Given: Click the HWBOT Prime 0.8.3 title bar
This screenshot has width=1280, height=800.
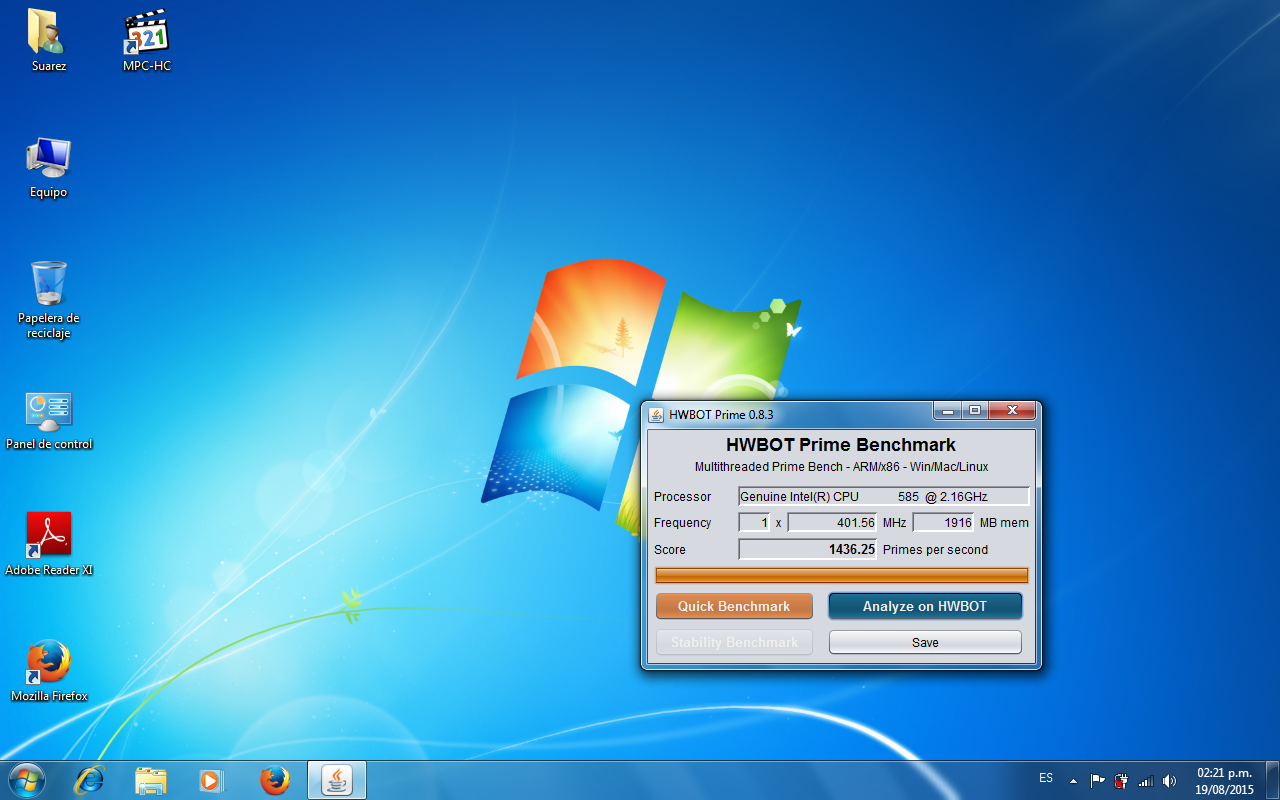Looking at the screenshot, I should (790, 414).
